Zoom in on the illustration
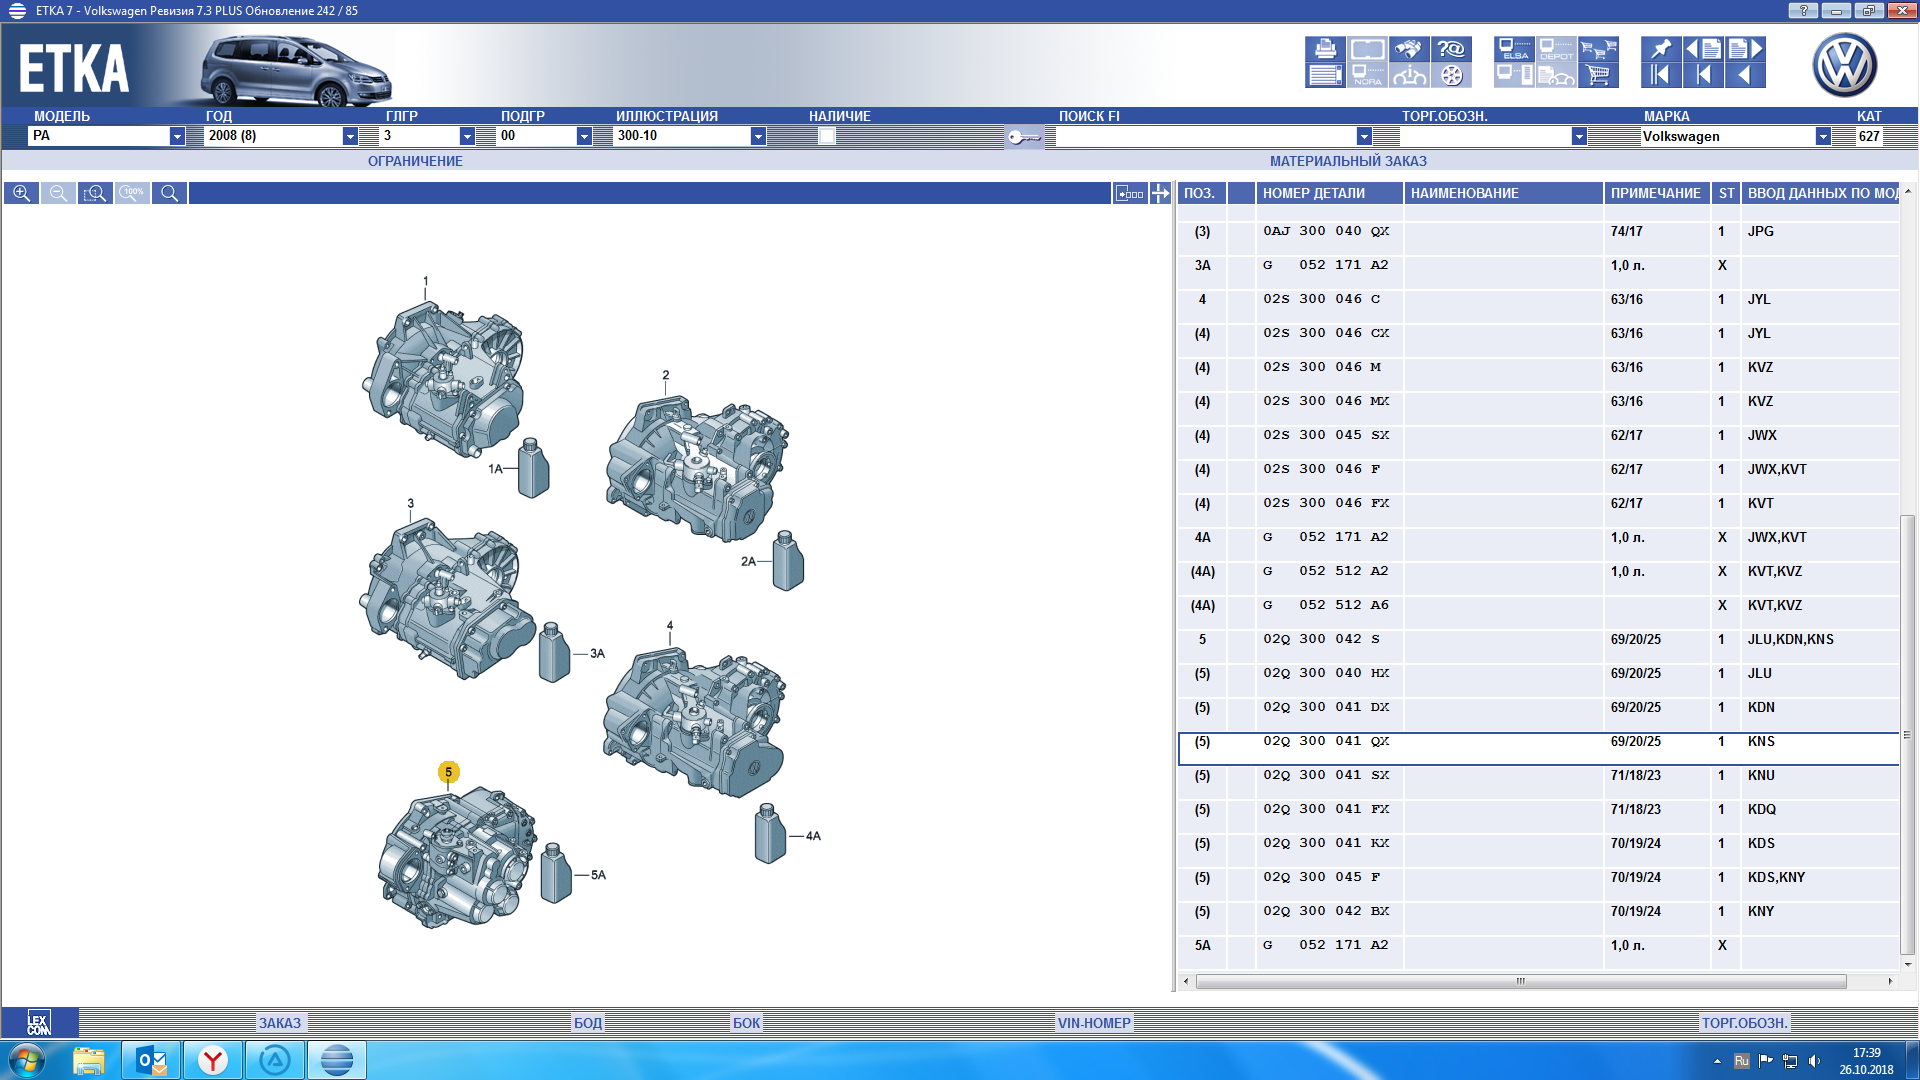 (x=21, y=193)
